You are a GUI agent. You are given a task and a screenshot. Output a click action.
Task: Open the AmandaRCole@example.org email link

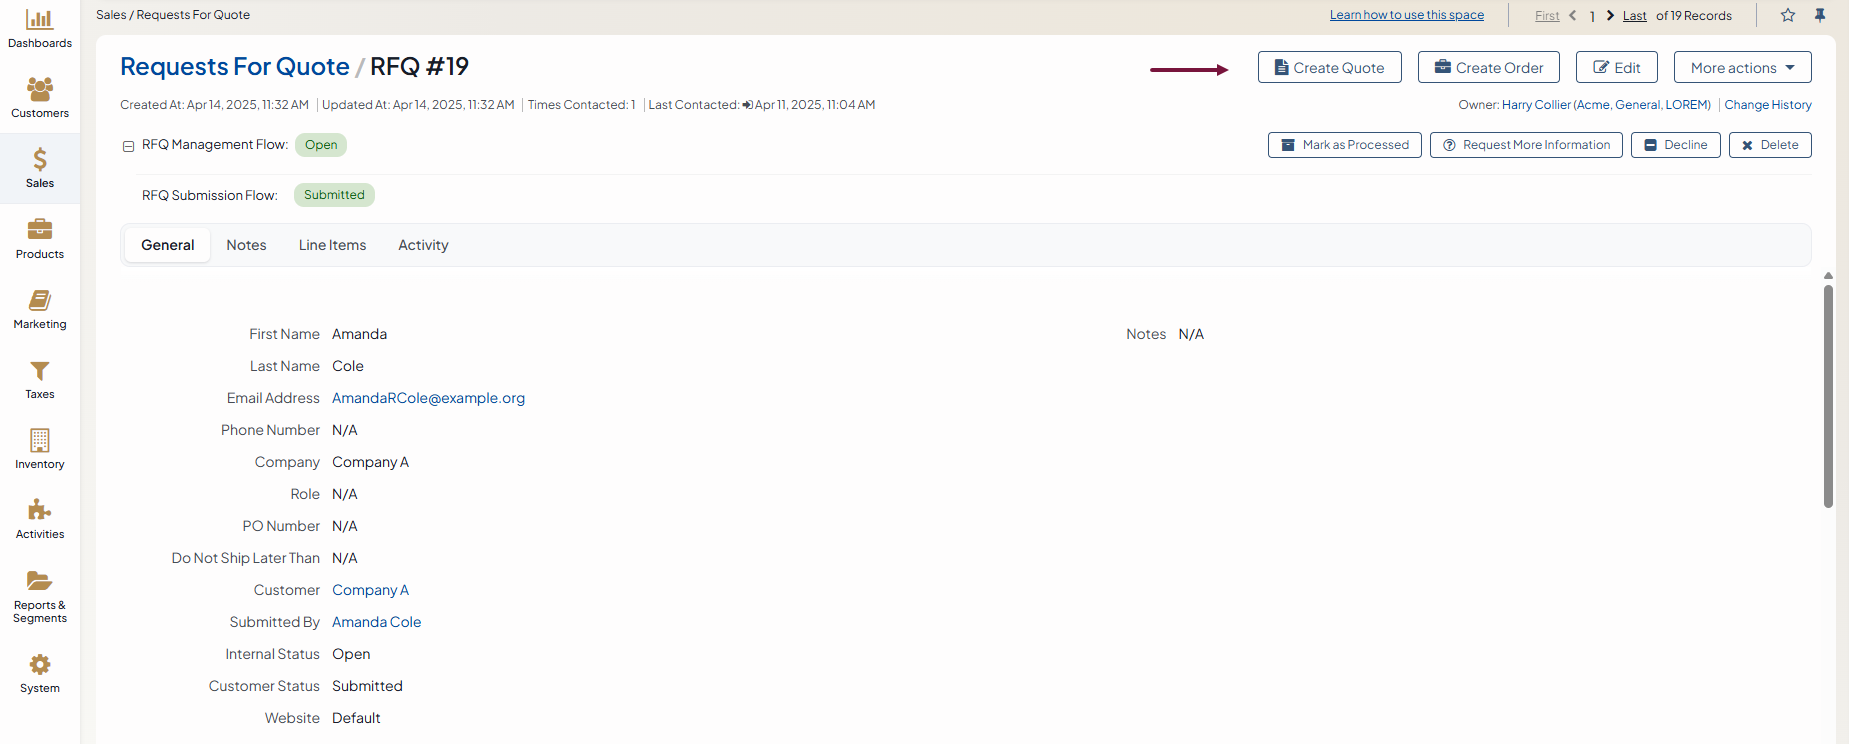click(x=428, y=398)
